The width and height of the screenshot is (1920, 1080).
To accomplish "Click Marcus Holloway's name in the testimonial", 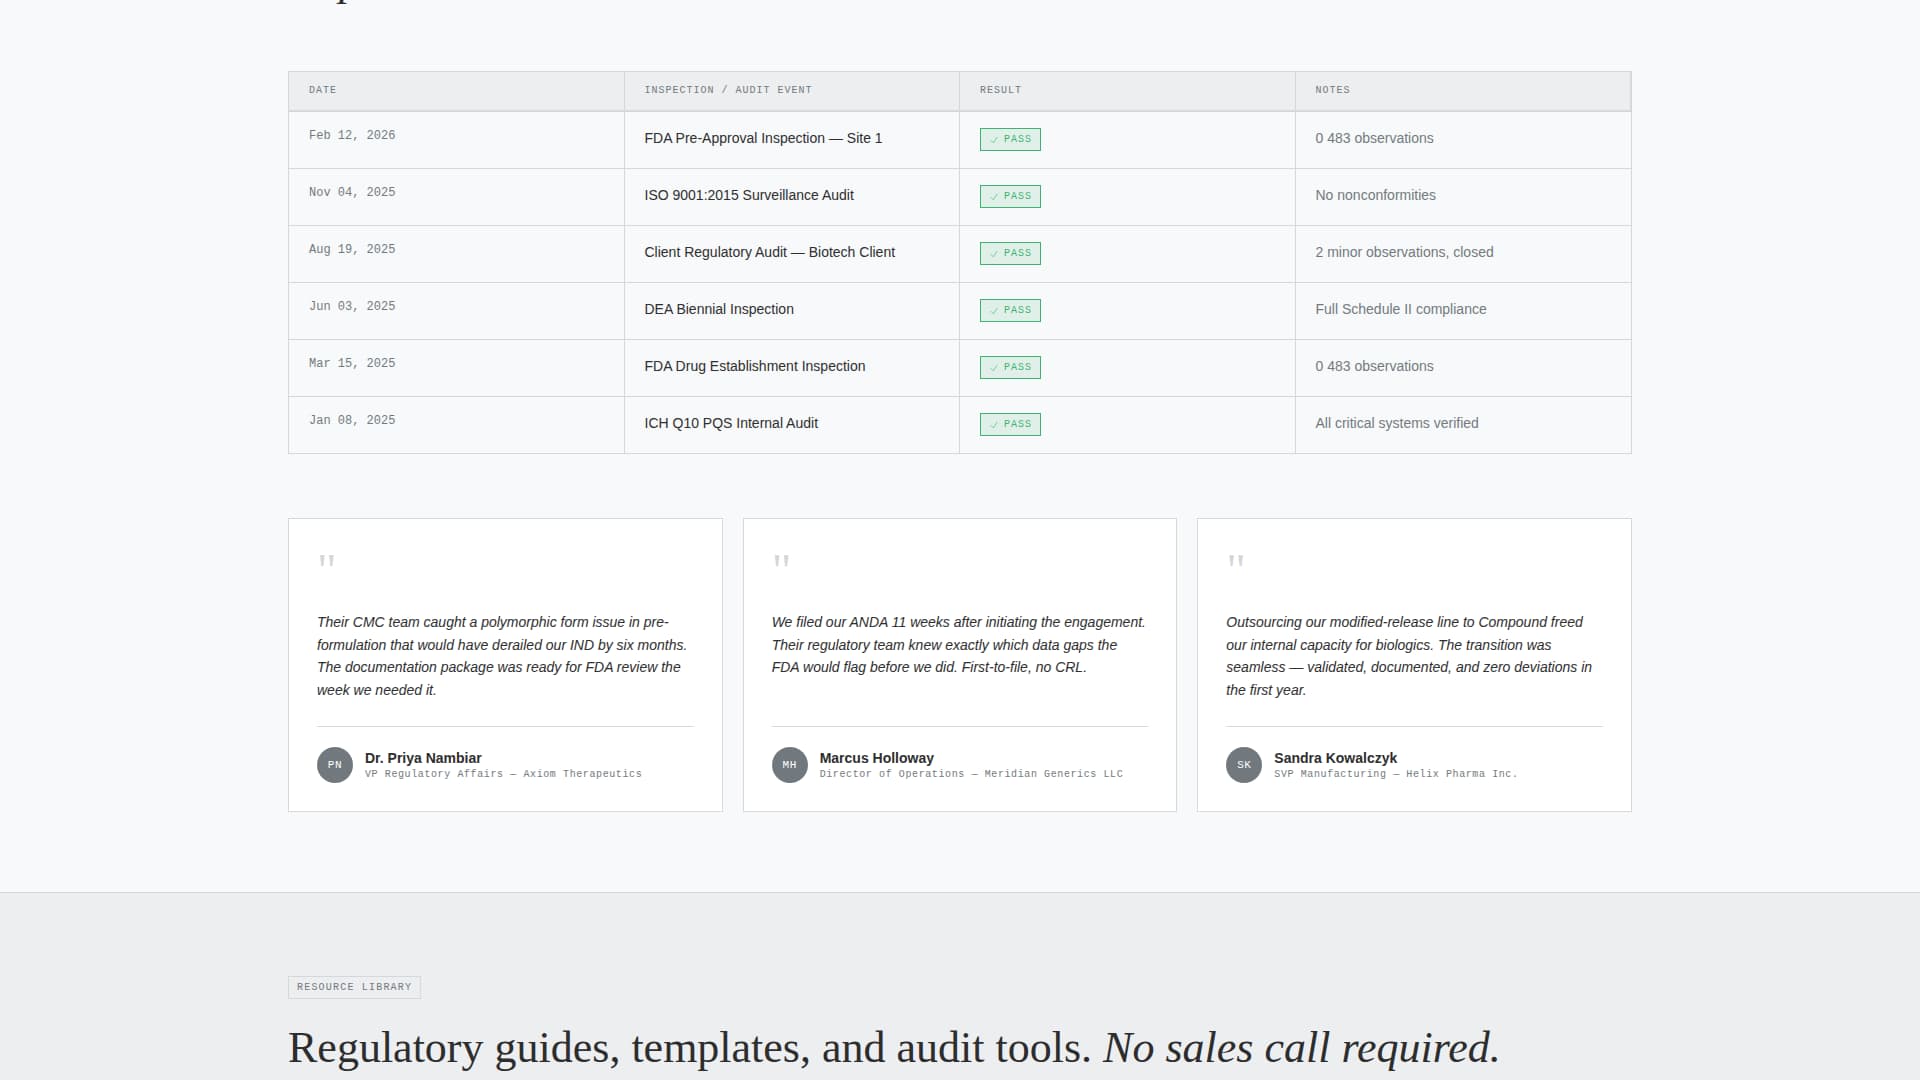I will pos(875,758).
